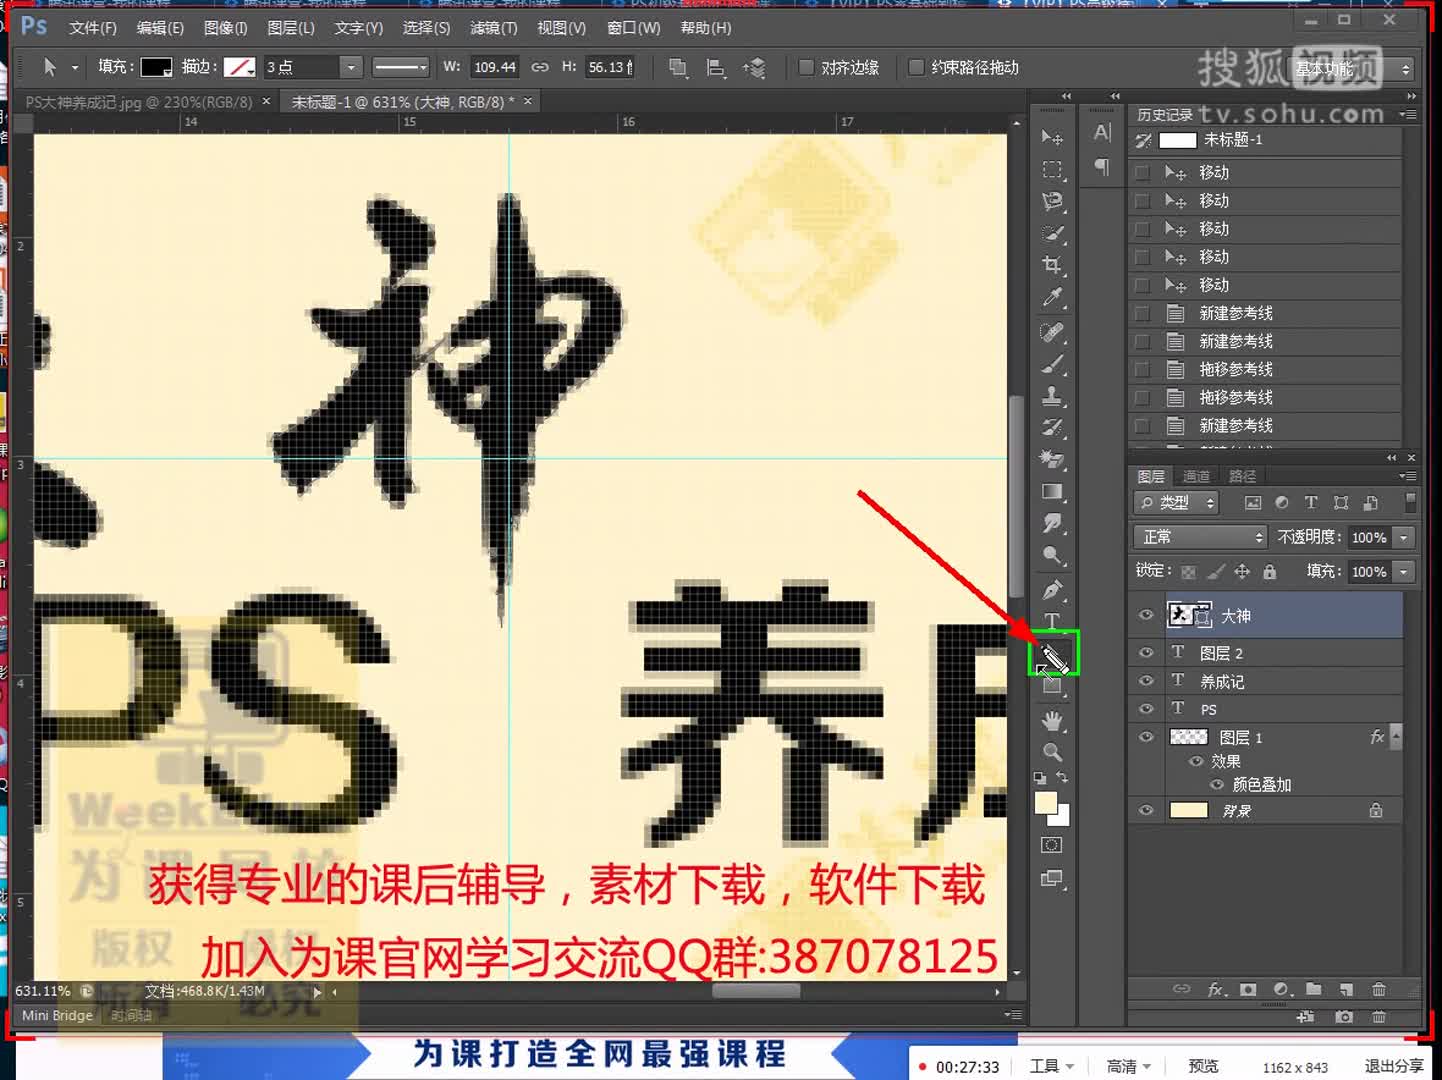
Task: Change the screen mode icon
Action: [1052, 878]
